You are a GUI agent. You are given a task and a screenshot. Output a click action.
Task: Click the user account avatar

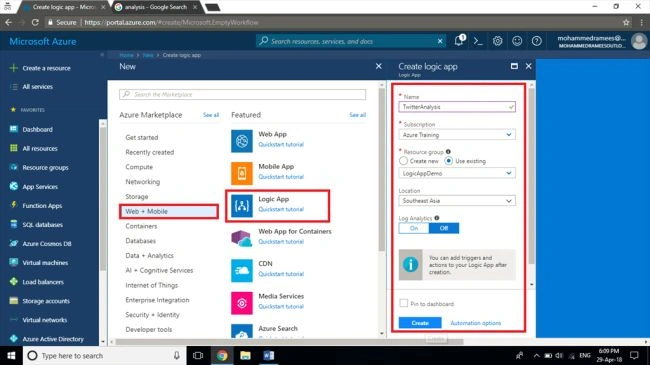639,41
